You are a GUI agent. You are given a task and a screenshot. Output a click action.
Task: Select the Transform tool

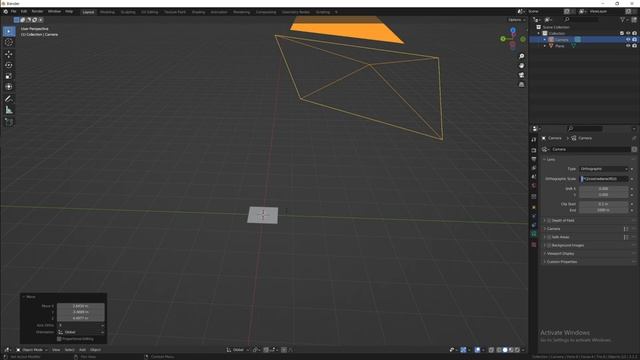(x=9, y=87)
